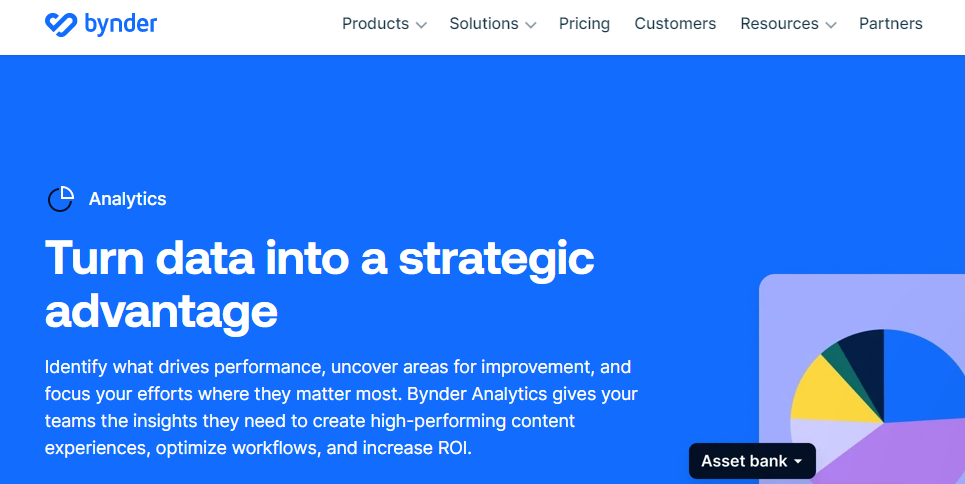
Task: Open the Pricing page
Action: (584, 24)
